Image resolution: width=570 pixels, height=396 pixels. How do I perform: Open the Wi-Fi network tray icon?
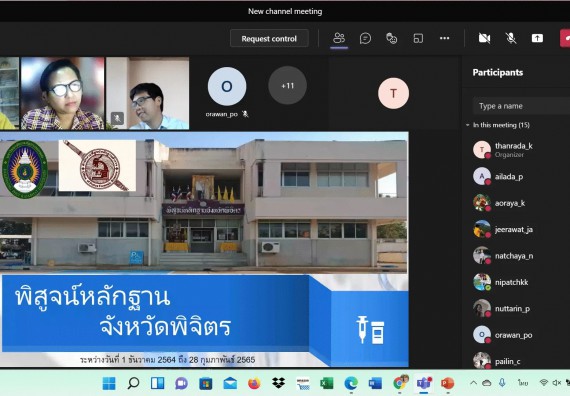click(543, 383)
